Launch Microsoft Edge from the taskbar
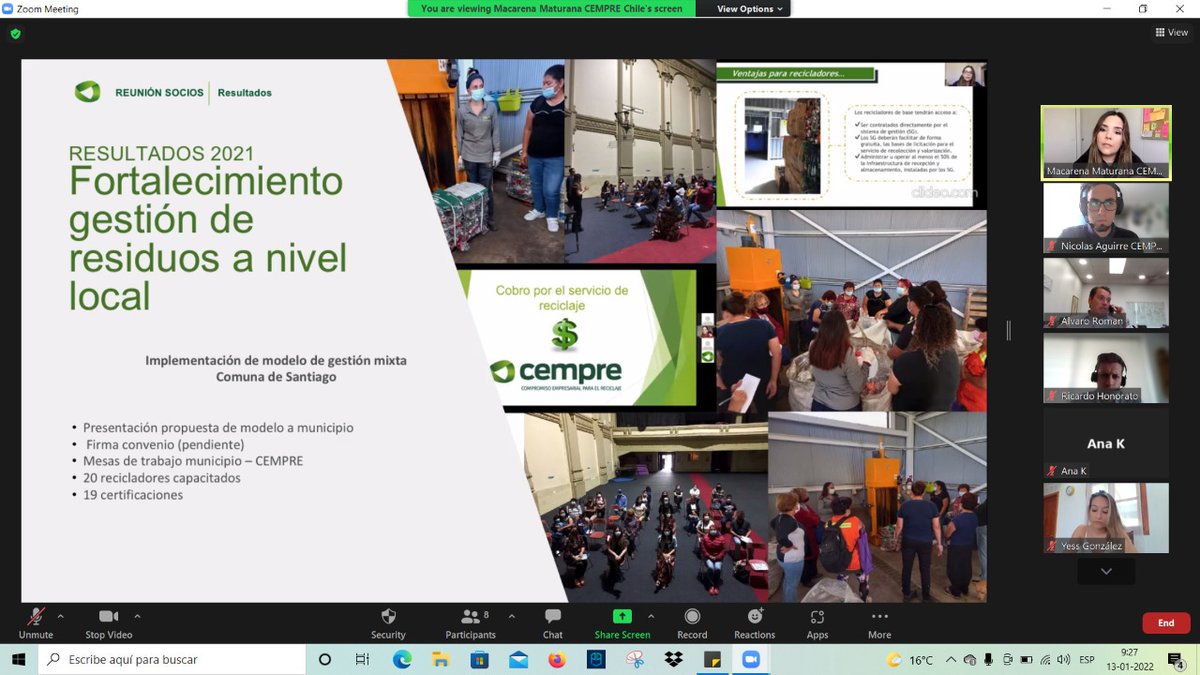1200x675 pixels. (402, 659)
